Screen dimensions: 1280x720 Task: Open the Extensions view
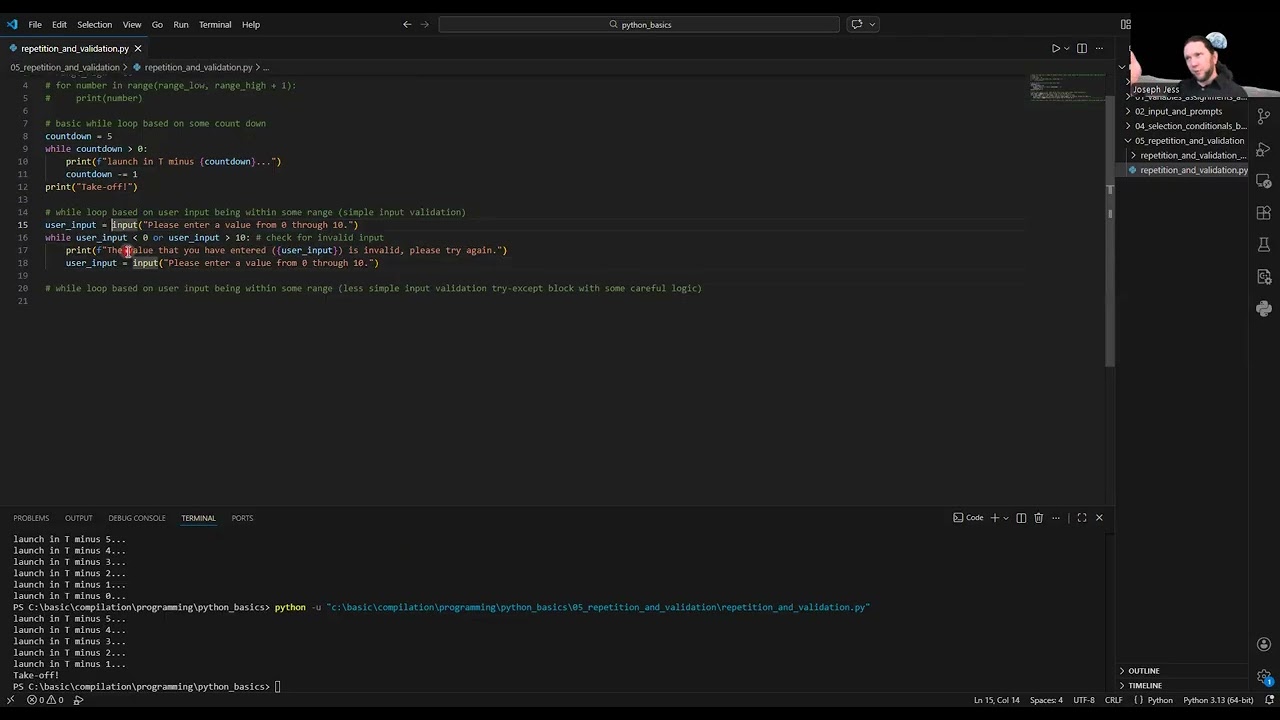point(1263,212)
